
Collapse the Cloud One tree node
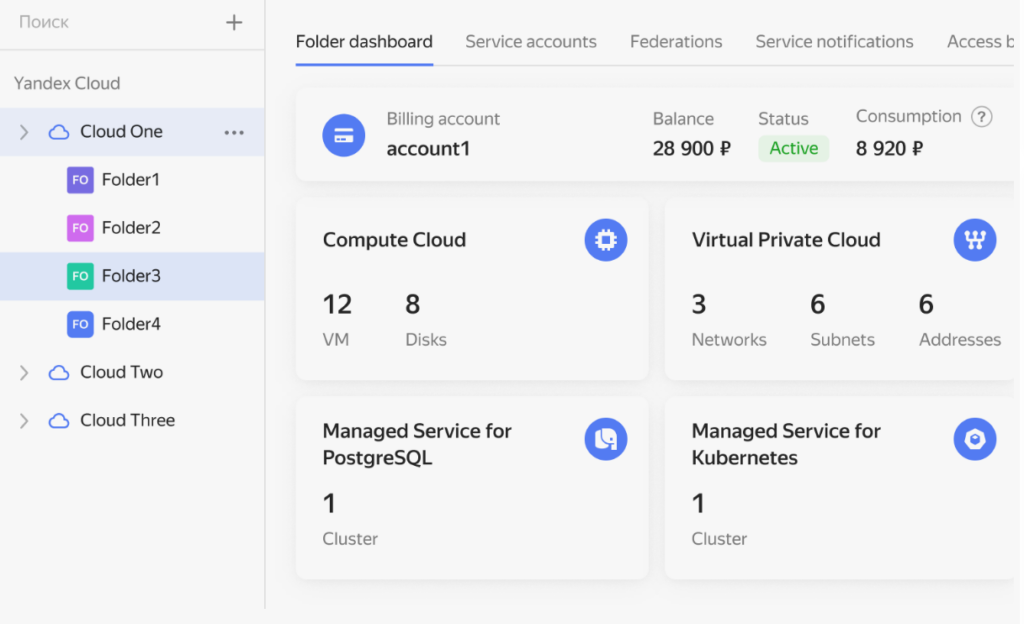click(x=22, y=131)
